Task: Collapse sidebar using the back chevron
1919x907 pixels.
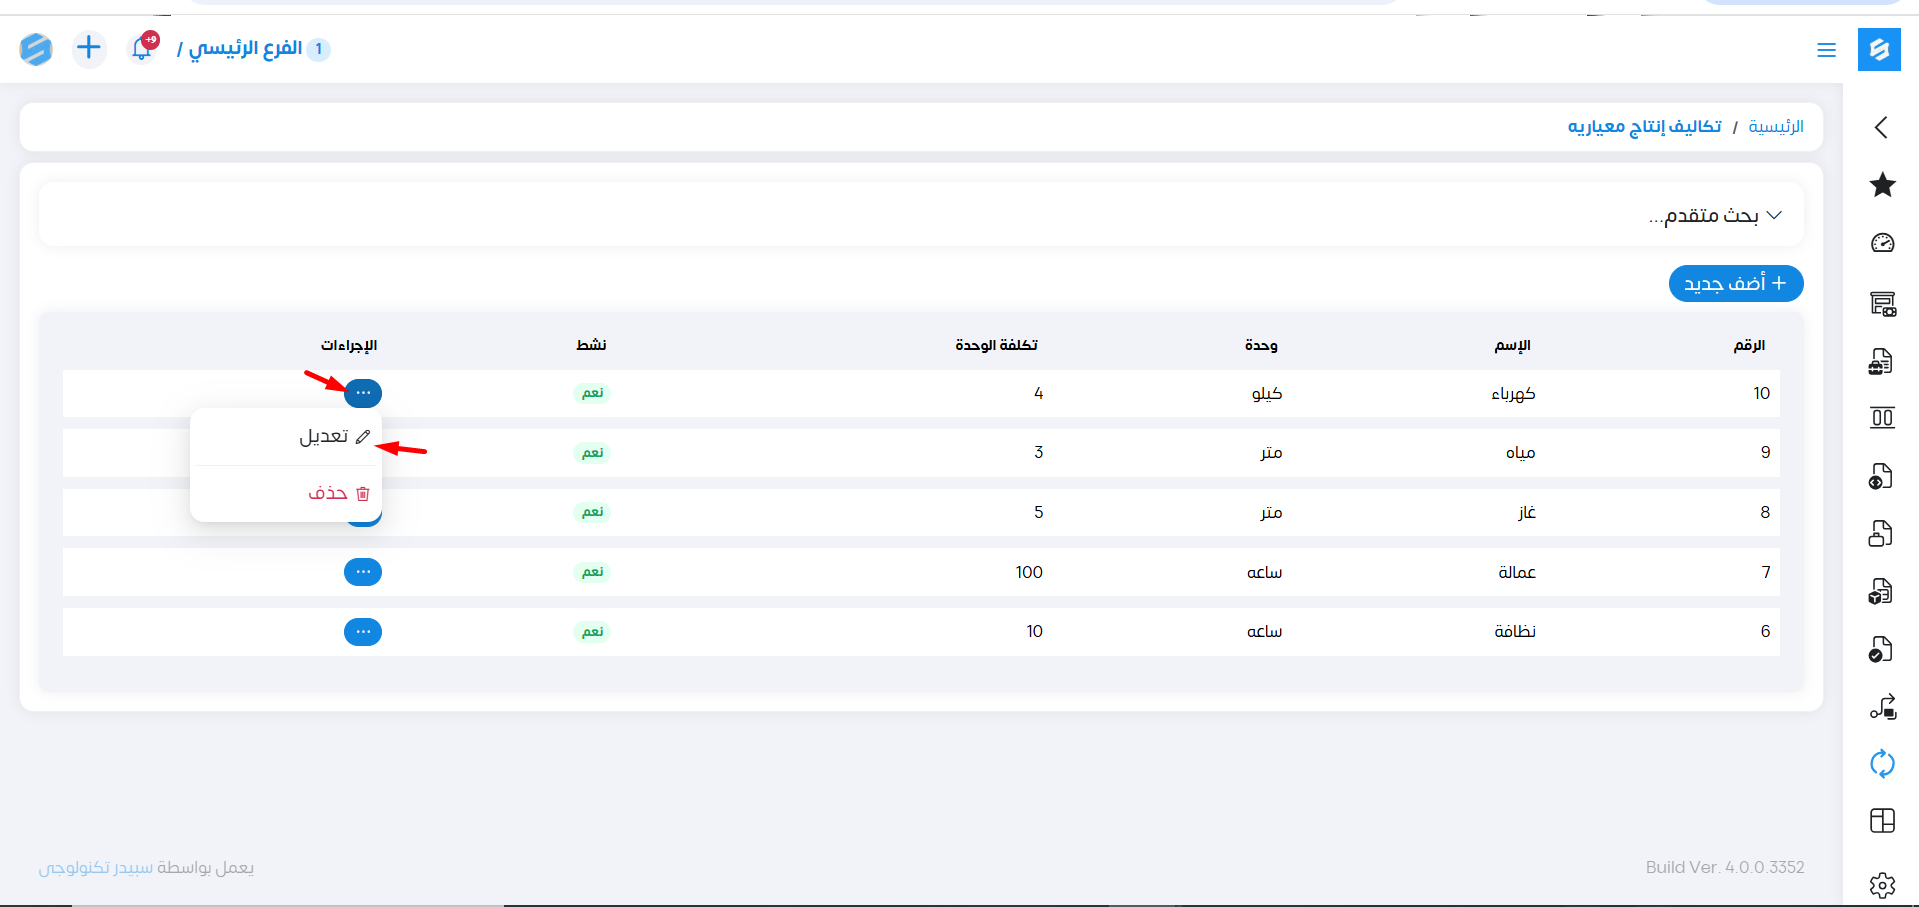Action: click(1881, 127)
